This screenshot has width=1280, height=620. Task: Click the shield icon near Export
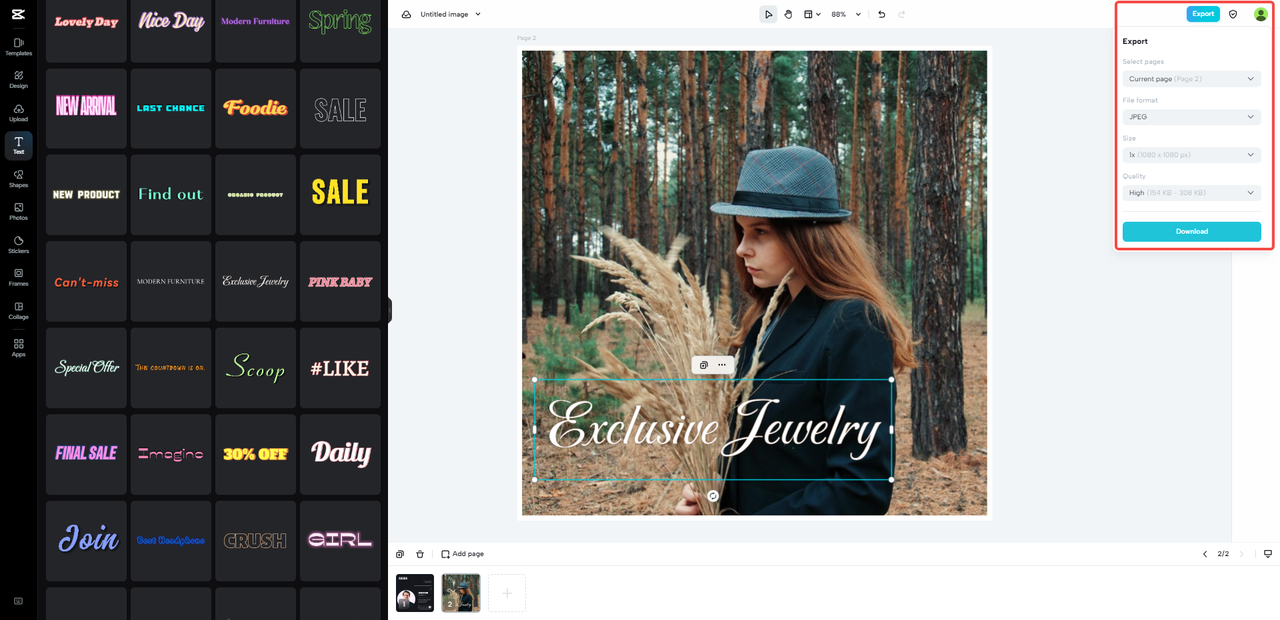pyautogui.click(x=1233, y=14)
